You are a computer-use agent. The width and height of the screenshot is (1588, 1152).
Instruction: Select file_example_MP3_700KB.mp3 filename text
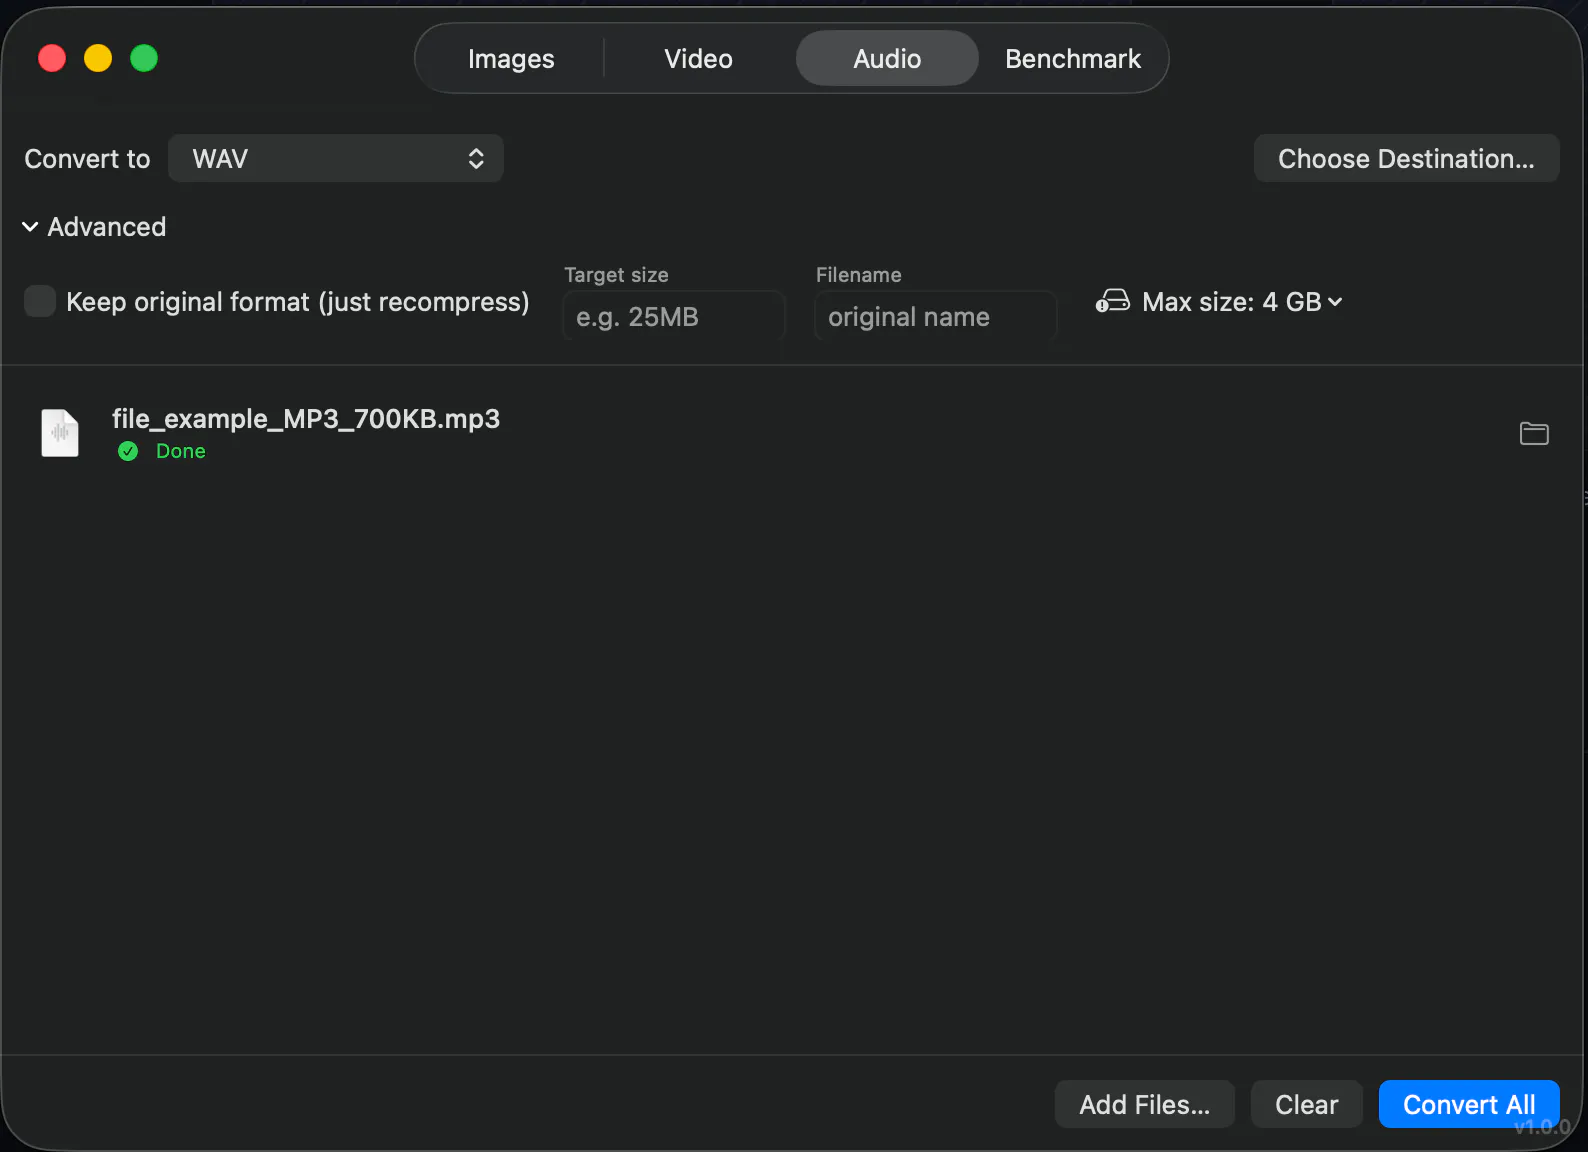pos(306,418)
